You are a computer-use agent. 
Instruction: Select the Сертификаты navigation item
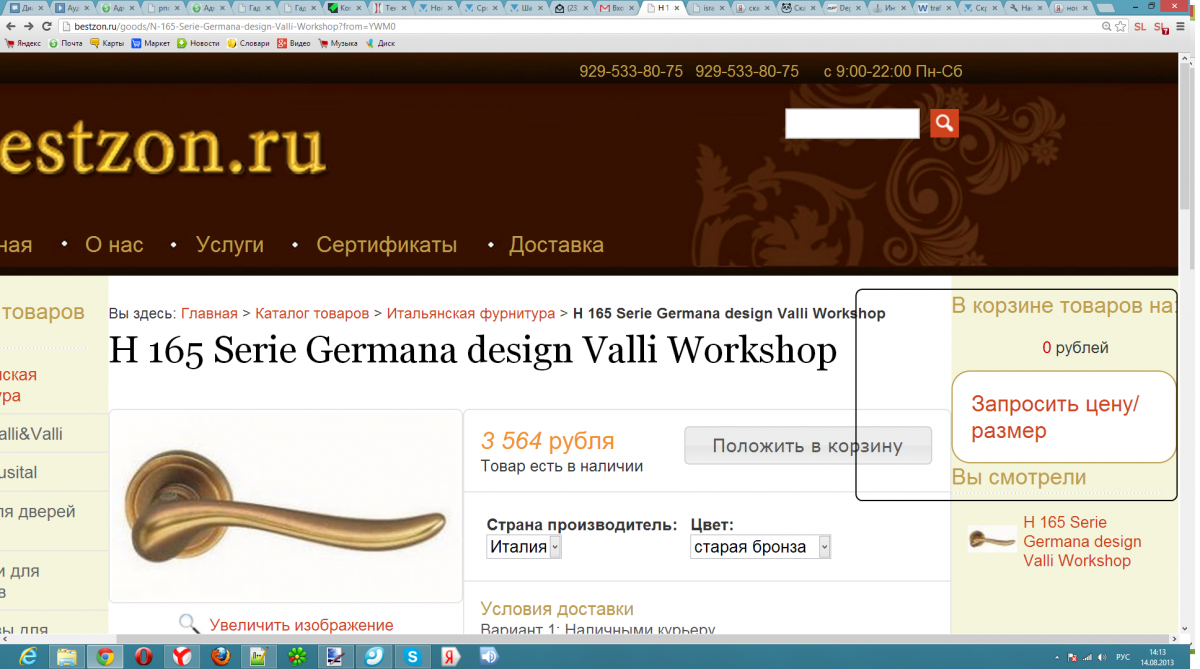pyautogui.click(x=386, y=245)
